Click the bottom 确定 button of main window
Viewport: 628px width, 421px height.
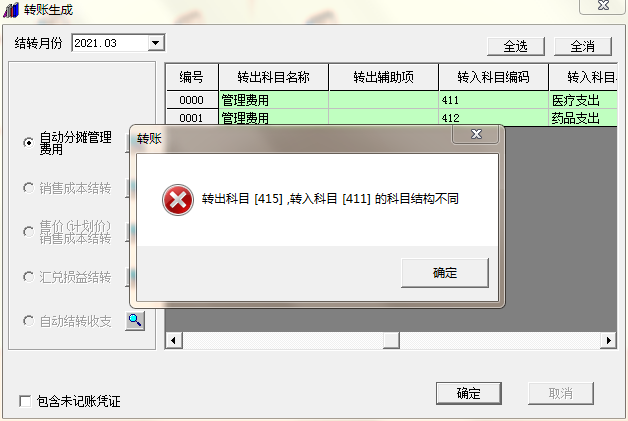click(x=469, y=393)
